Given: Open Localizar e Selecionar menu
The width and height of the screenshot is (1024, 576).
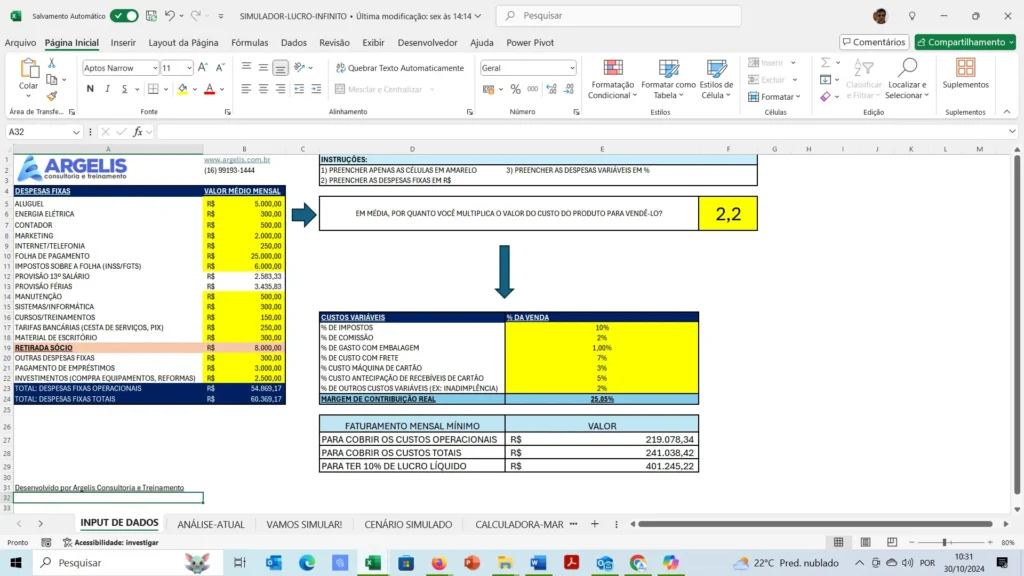Looking at the screenshot, I should [907, 79].
